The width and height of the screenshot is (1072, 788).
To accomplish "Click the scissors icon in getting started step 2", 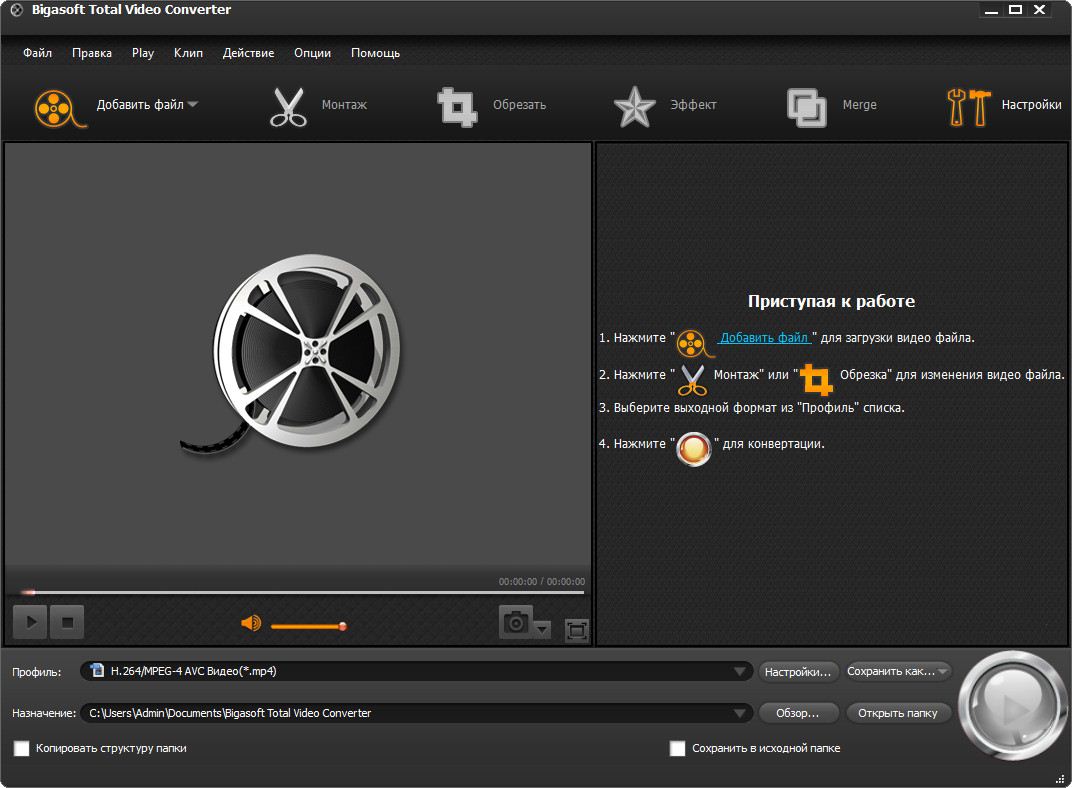I will (x=692, y=380).
